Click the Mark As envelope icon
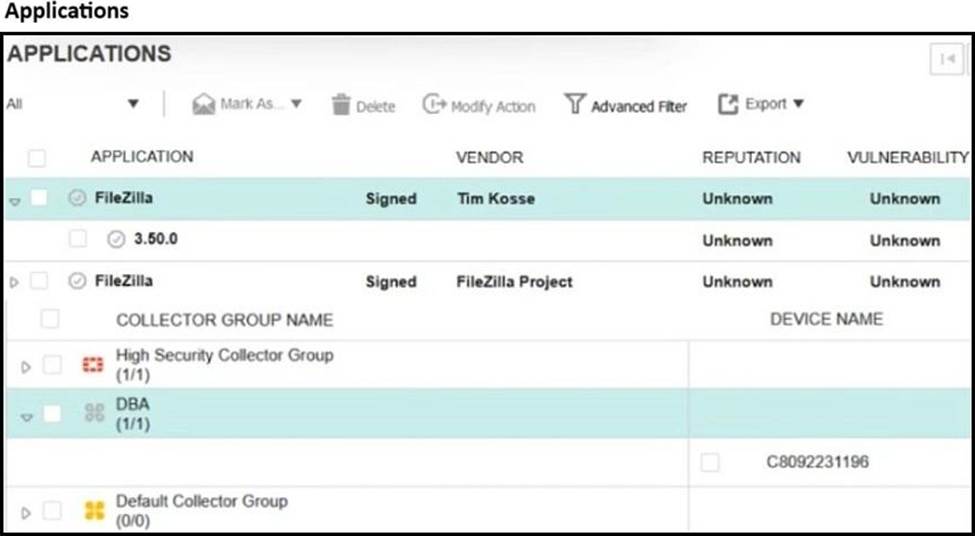The width and height of the screenshot is (975, 536). point(204,105)
